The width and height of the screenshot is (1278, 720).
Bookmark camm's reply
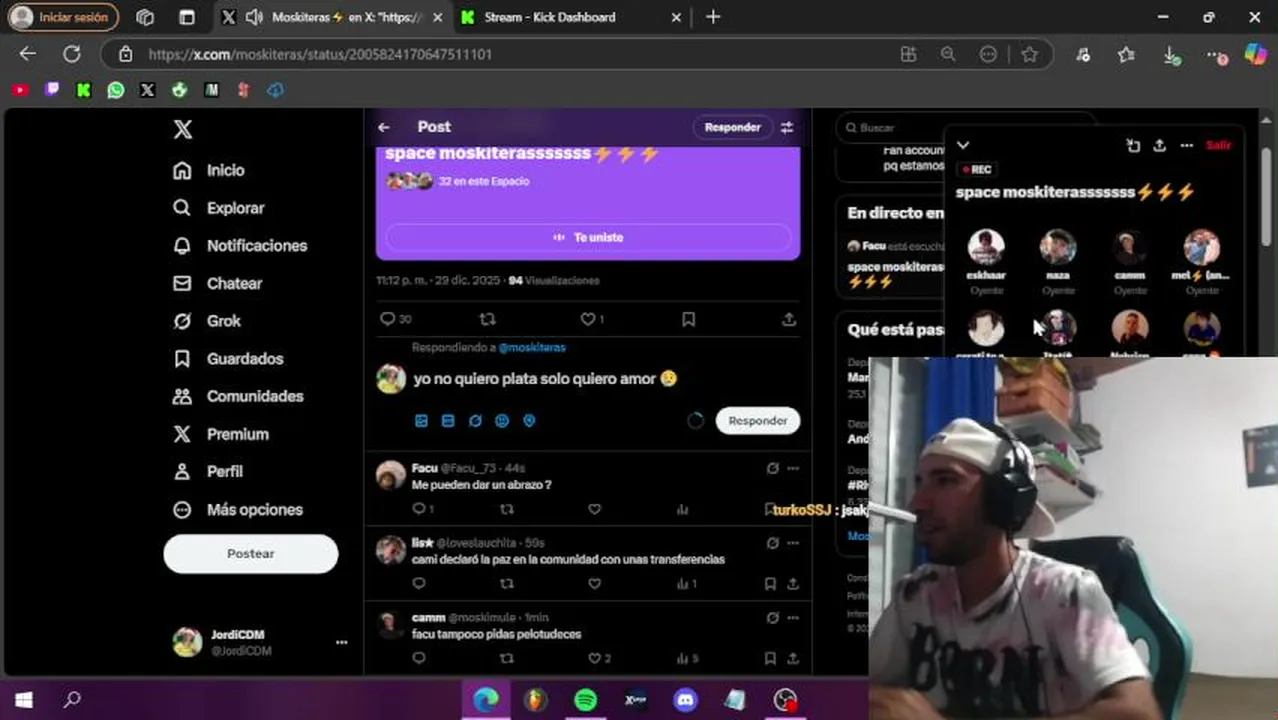[770, 658]
